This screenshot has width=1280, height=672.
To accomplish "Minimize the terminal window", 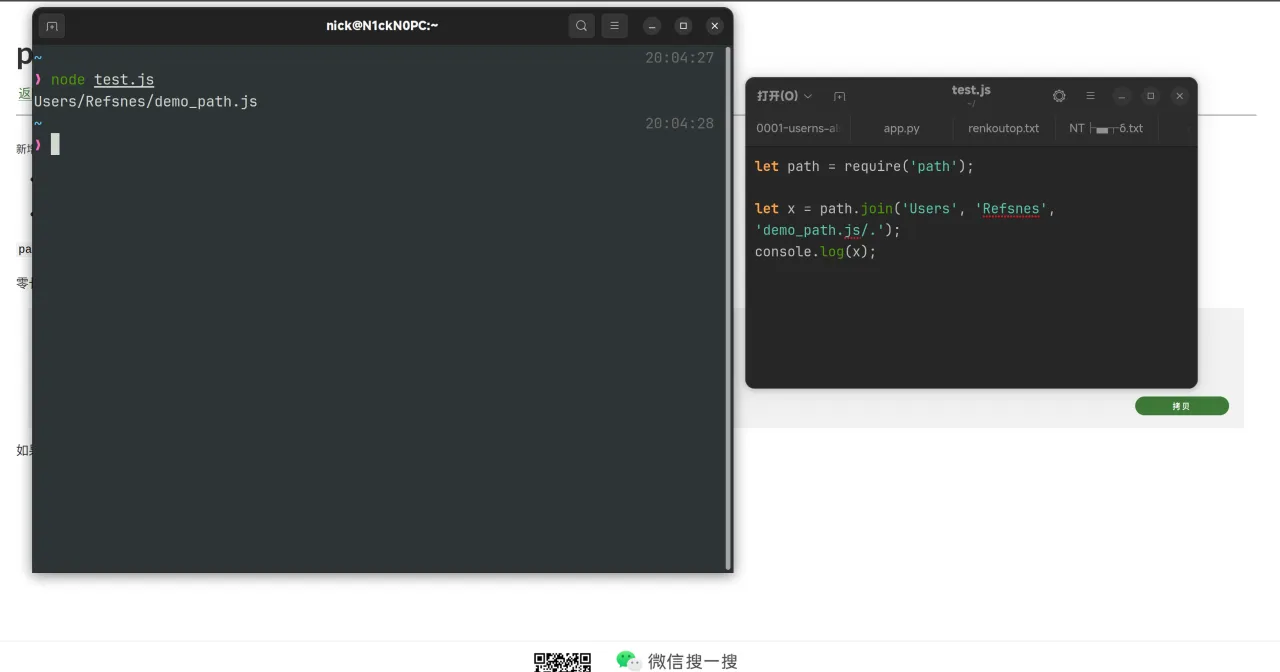I will pos(652,26).
